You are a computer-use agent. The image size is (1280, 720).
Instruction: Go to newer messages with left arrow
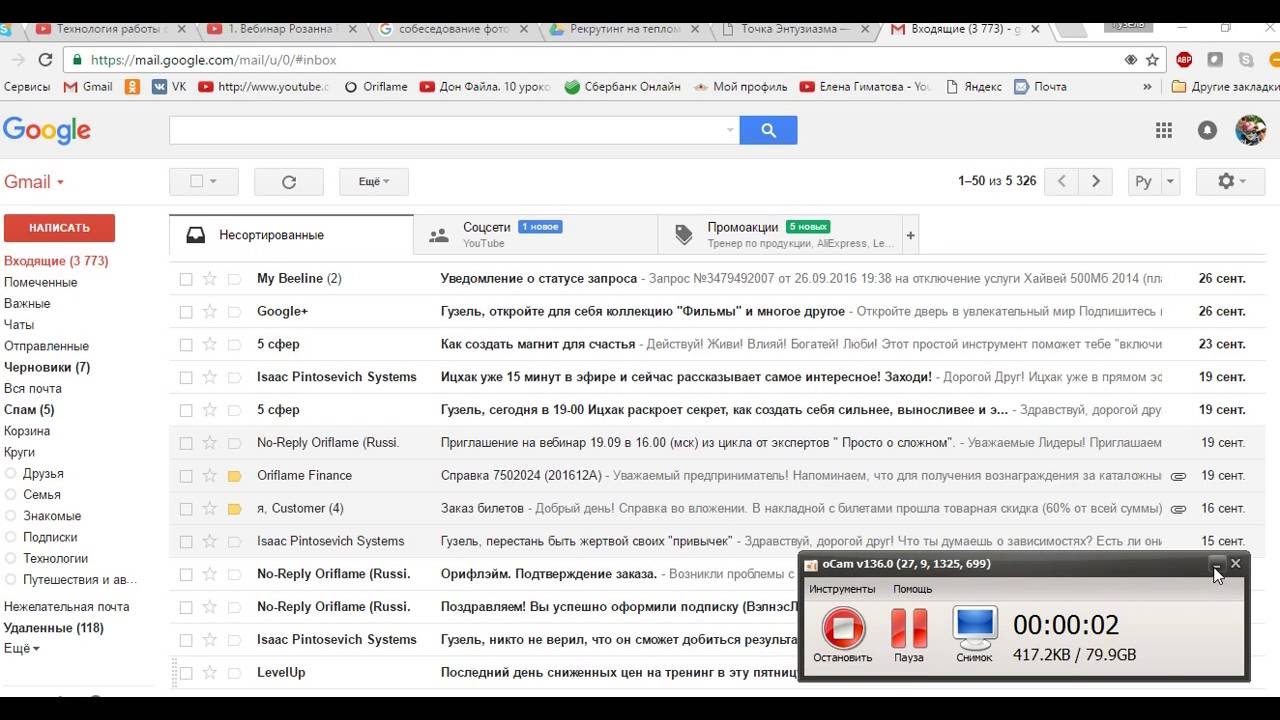1062,181
